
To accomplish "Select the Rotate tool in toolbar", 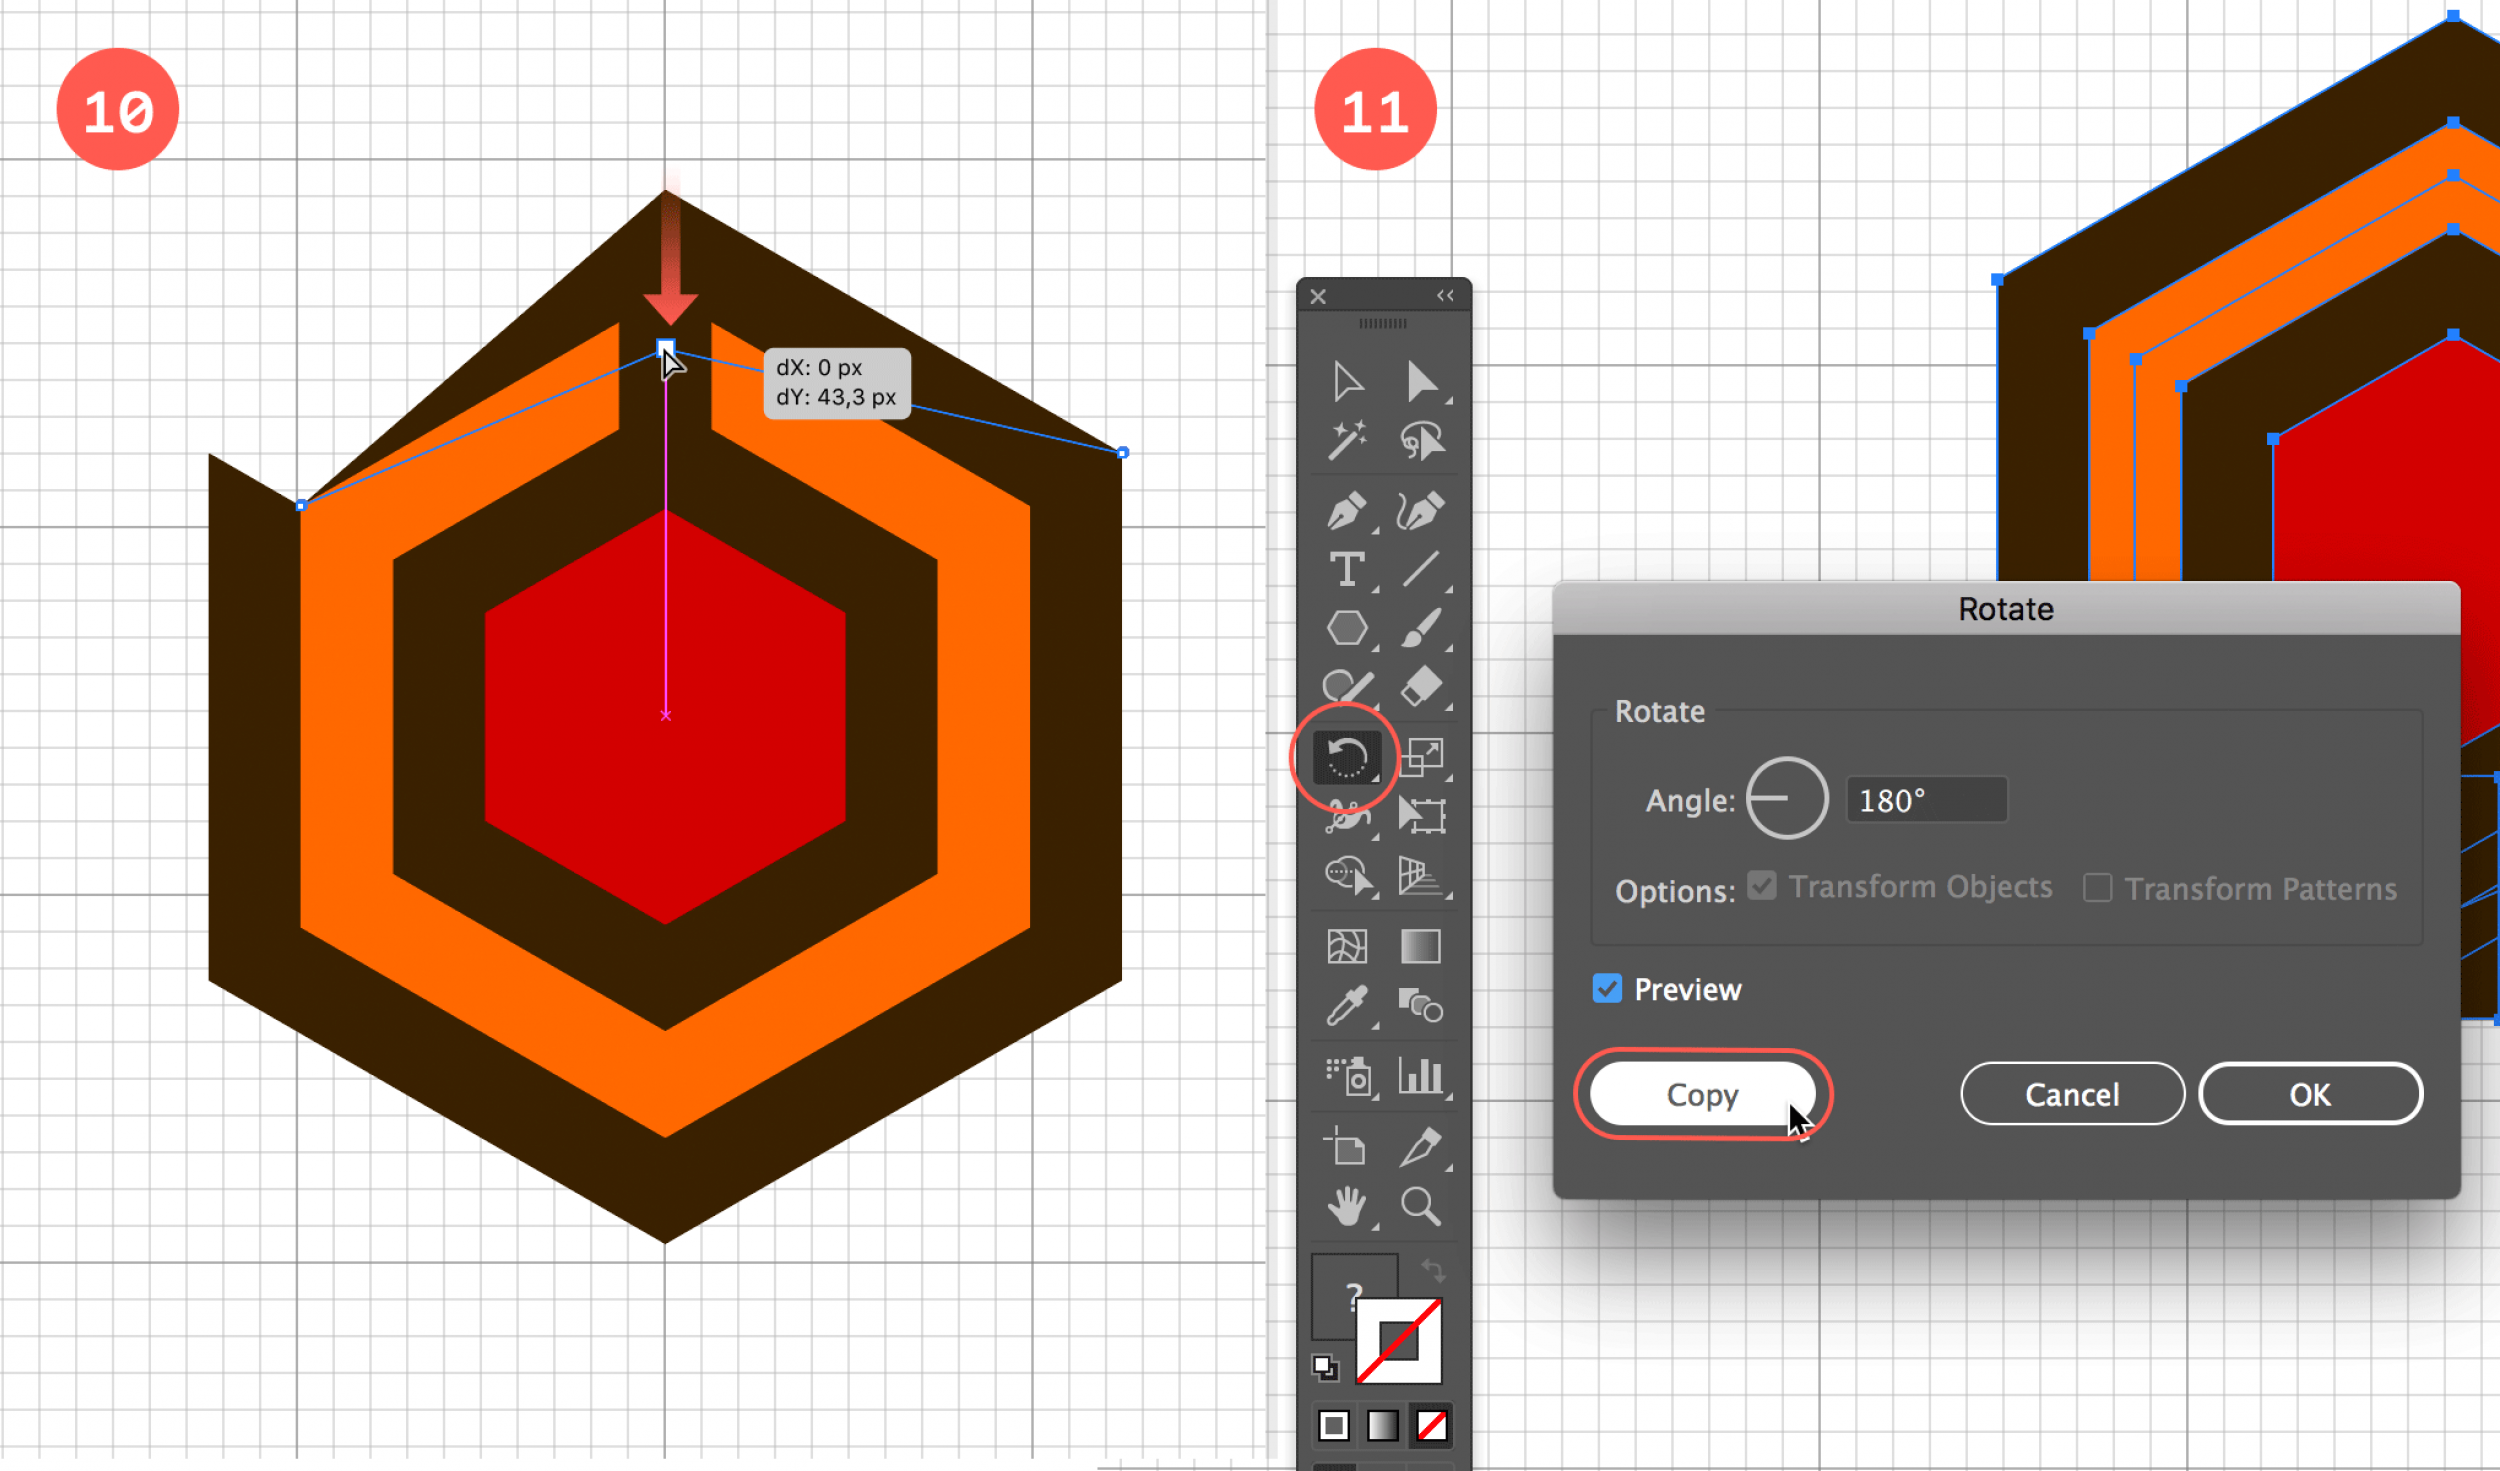I will pos(1348,755).
